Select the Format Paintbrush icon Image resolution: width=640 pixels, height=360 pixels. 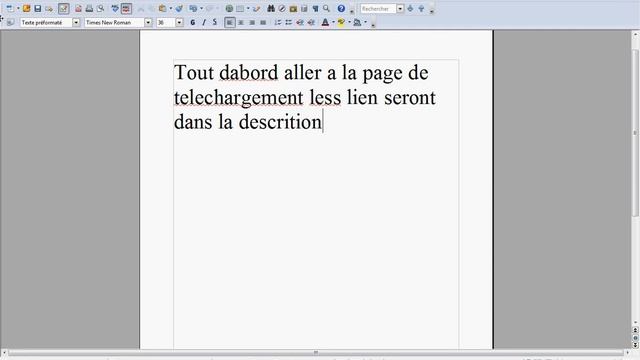[x=179, y=8]
